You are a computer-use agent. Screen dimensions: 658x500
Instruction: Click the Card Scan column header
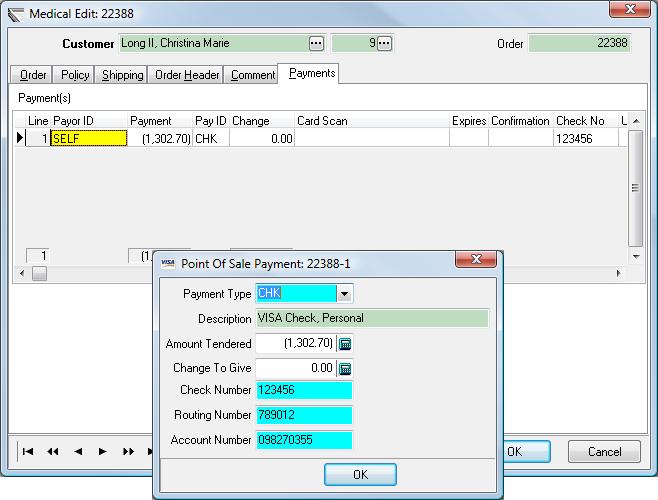(x=372, y=121)
